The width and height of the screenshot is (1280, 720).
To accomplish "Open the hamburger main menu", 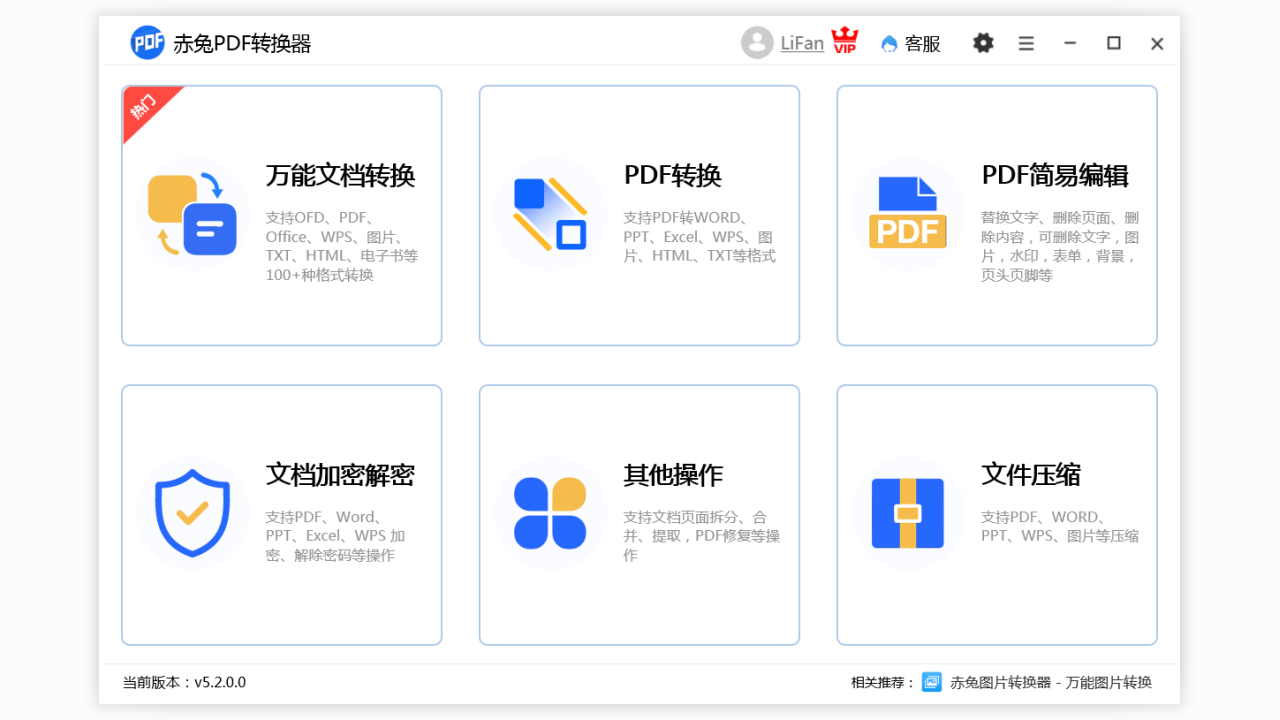I will (1026, 43).
